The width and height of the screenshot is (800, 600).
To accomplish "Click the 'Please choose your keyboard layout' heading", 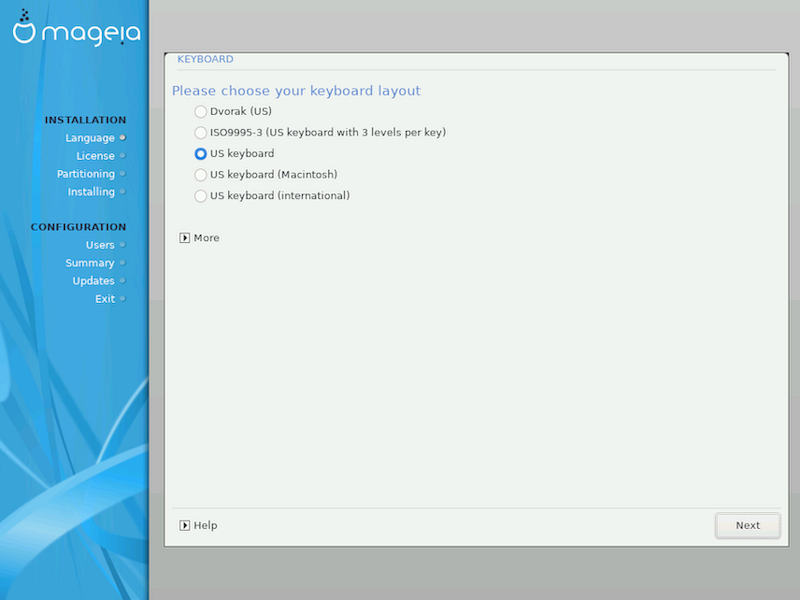I will tap(296, 91).
